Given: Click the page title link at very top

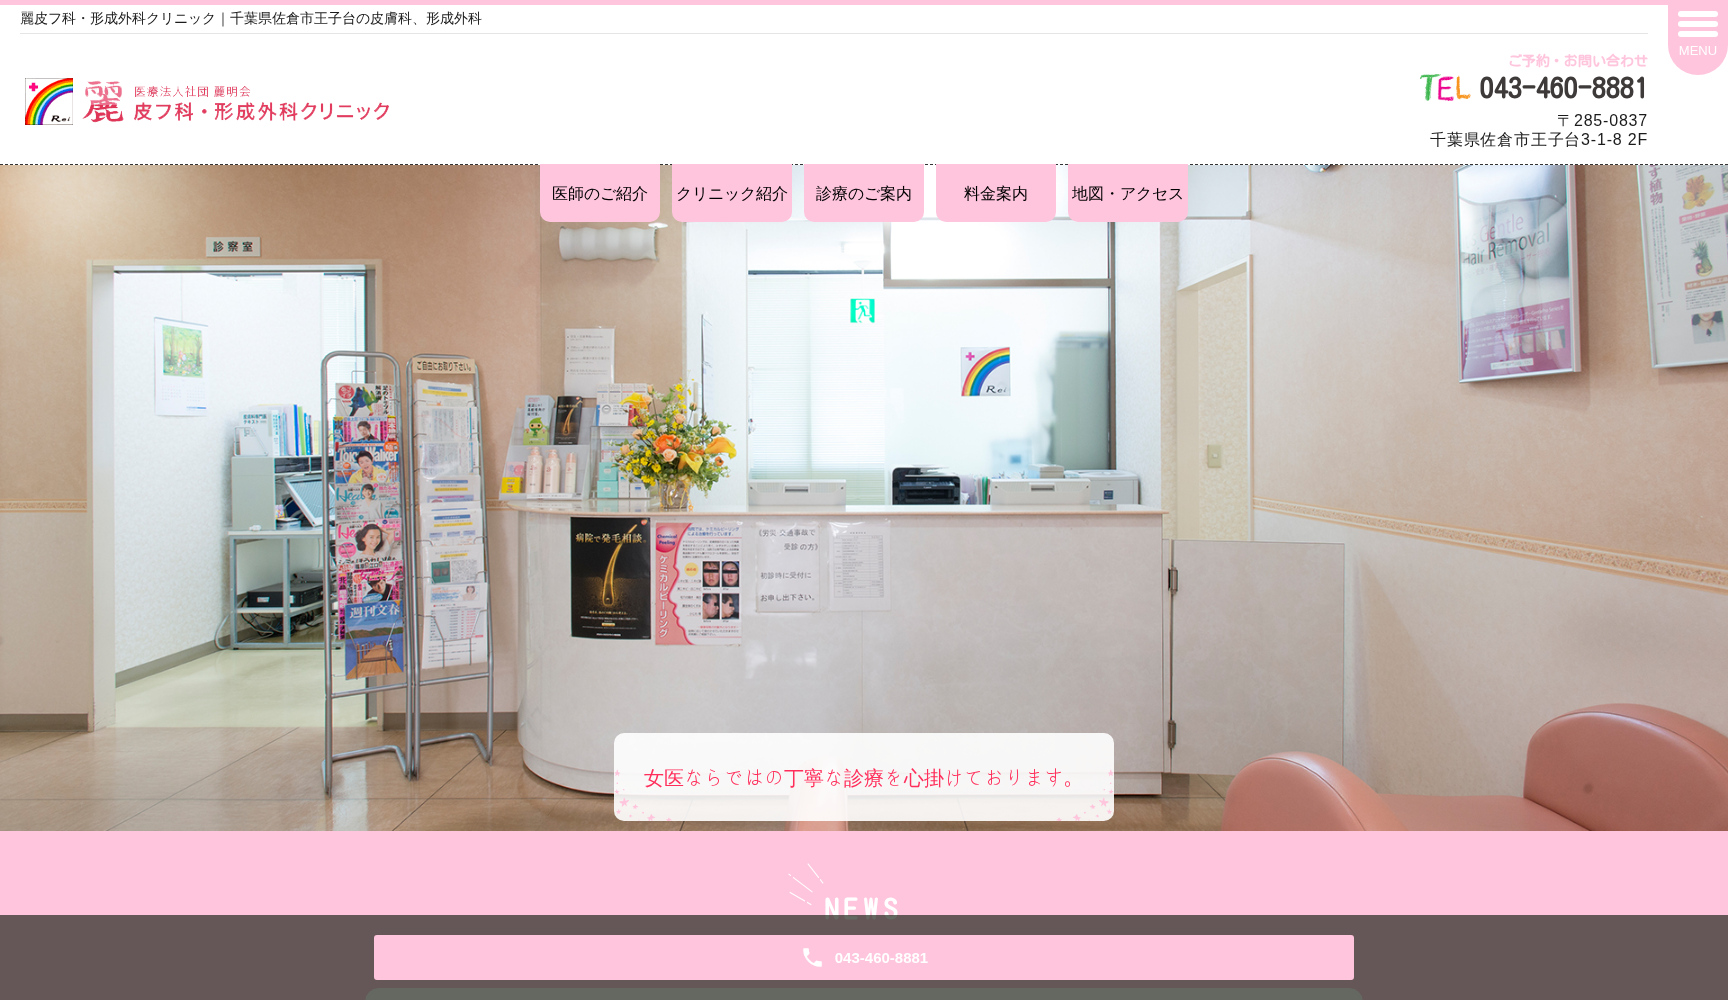Looking at the screenshot, I should [251, 17].
